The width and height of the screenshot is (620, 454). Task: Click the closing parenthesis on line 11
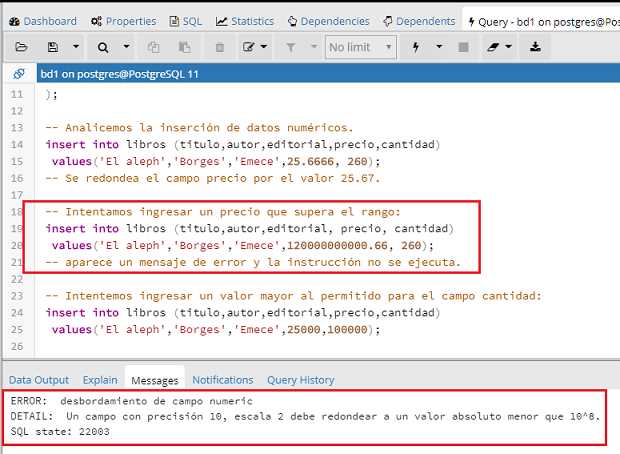tap(51, 95)
